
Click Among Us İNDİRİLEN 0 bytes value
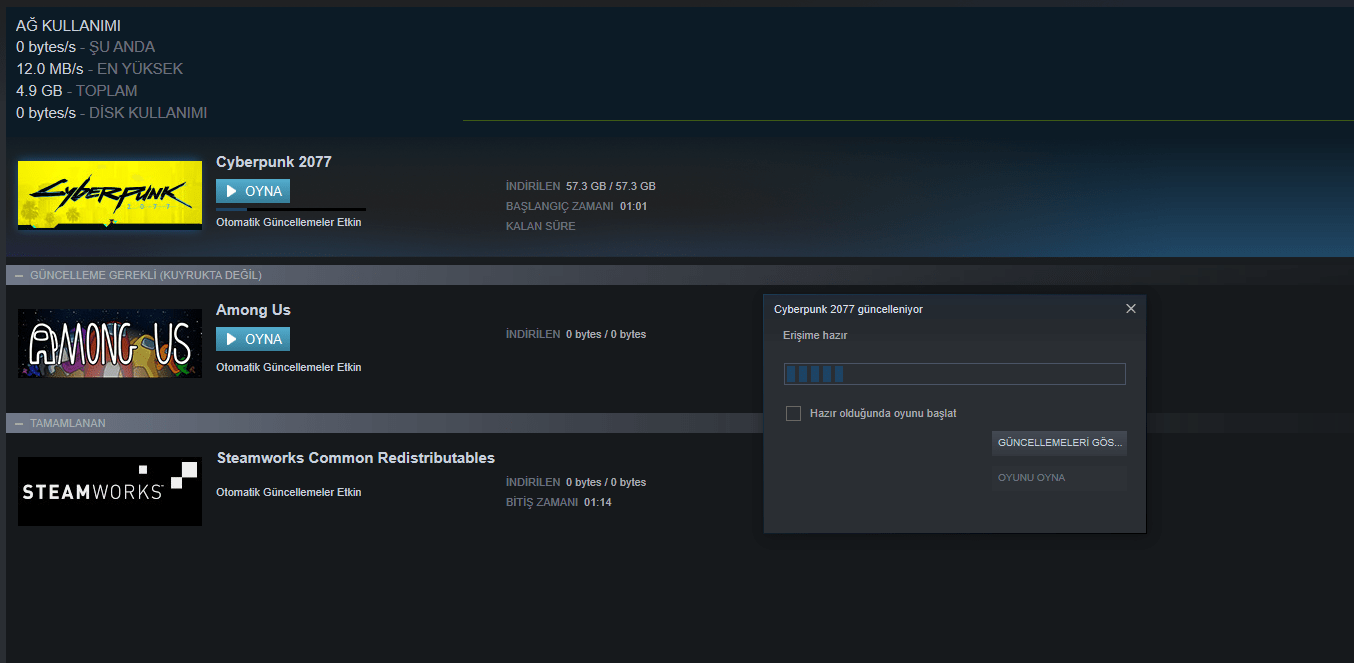coord(606,334)
